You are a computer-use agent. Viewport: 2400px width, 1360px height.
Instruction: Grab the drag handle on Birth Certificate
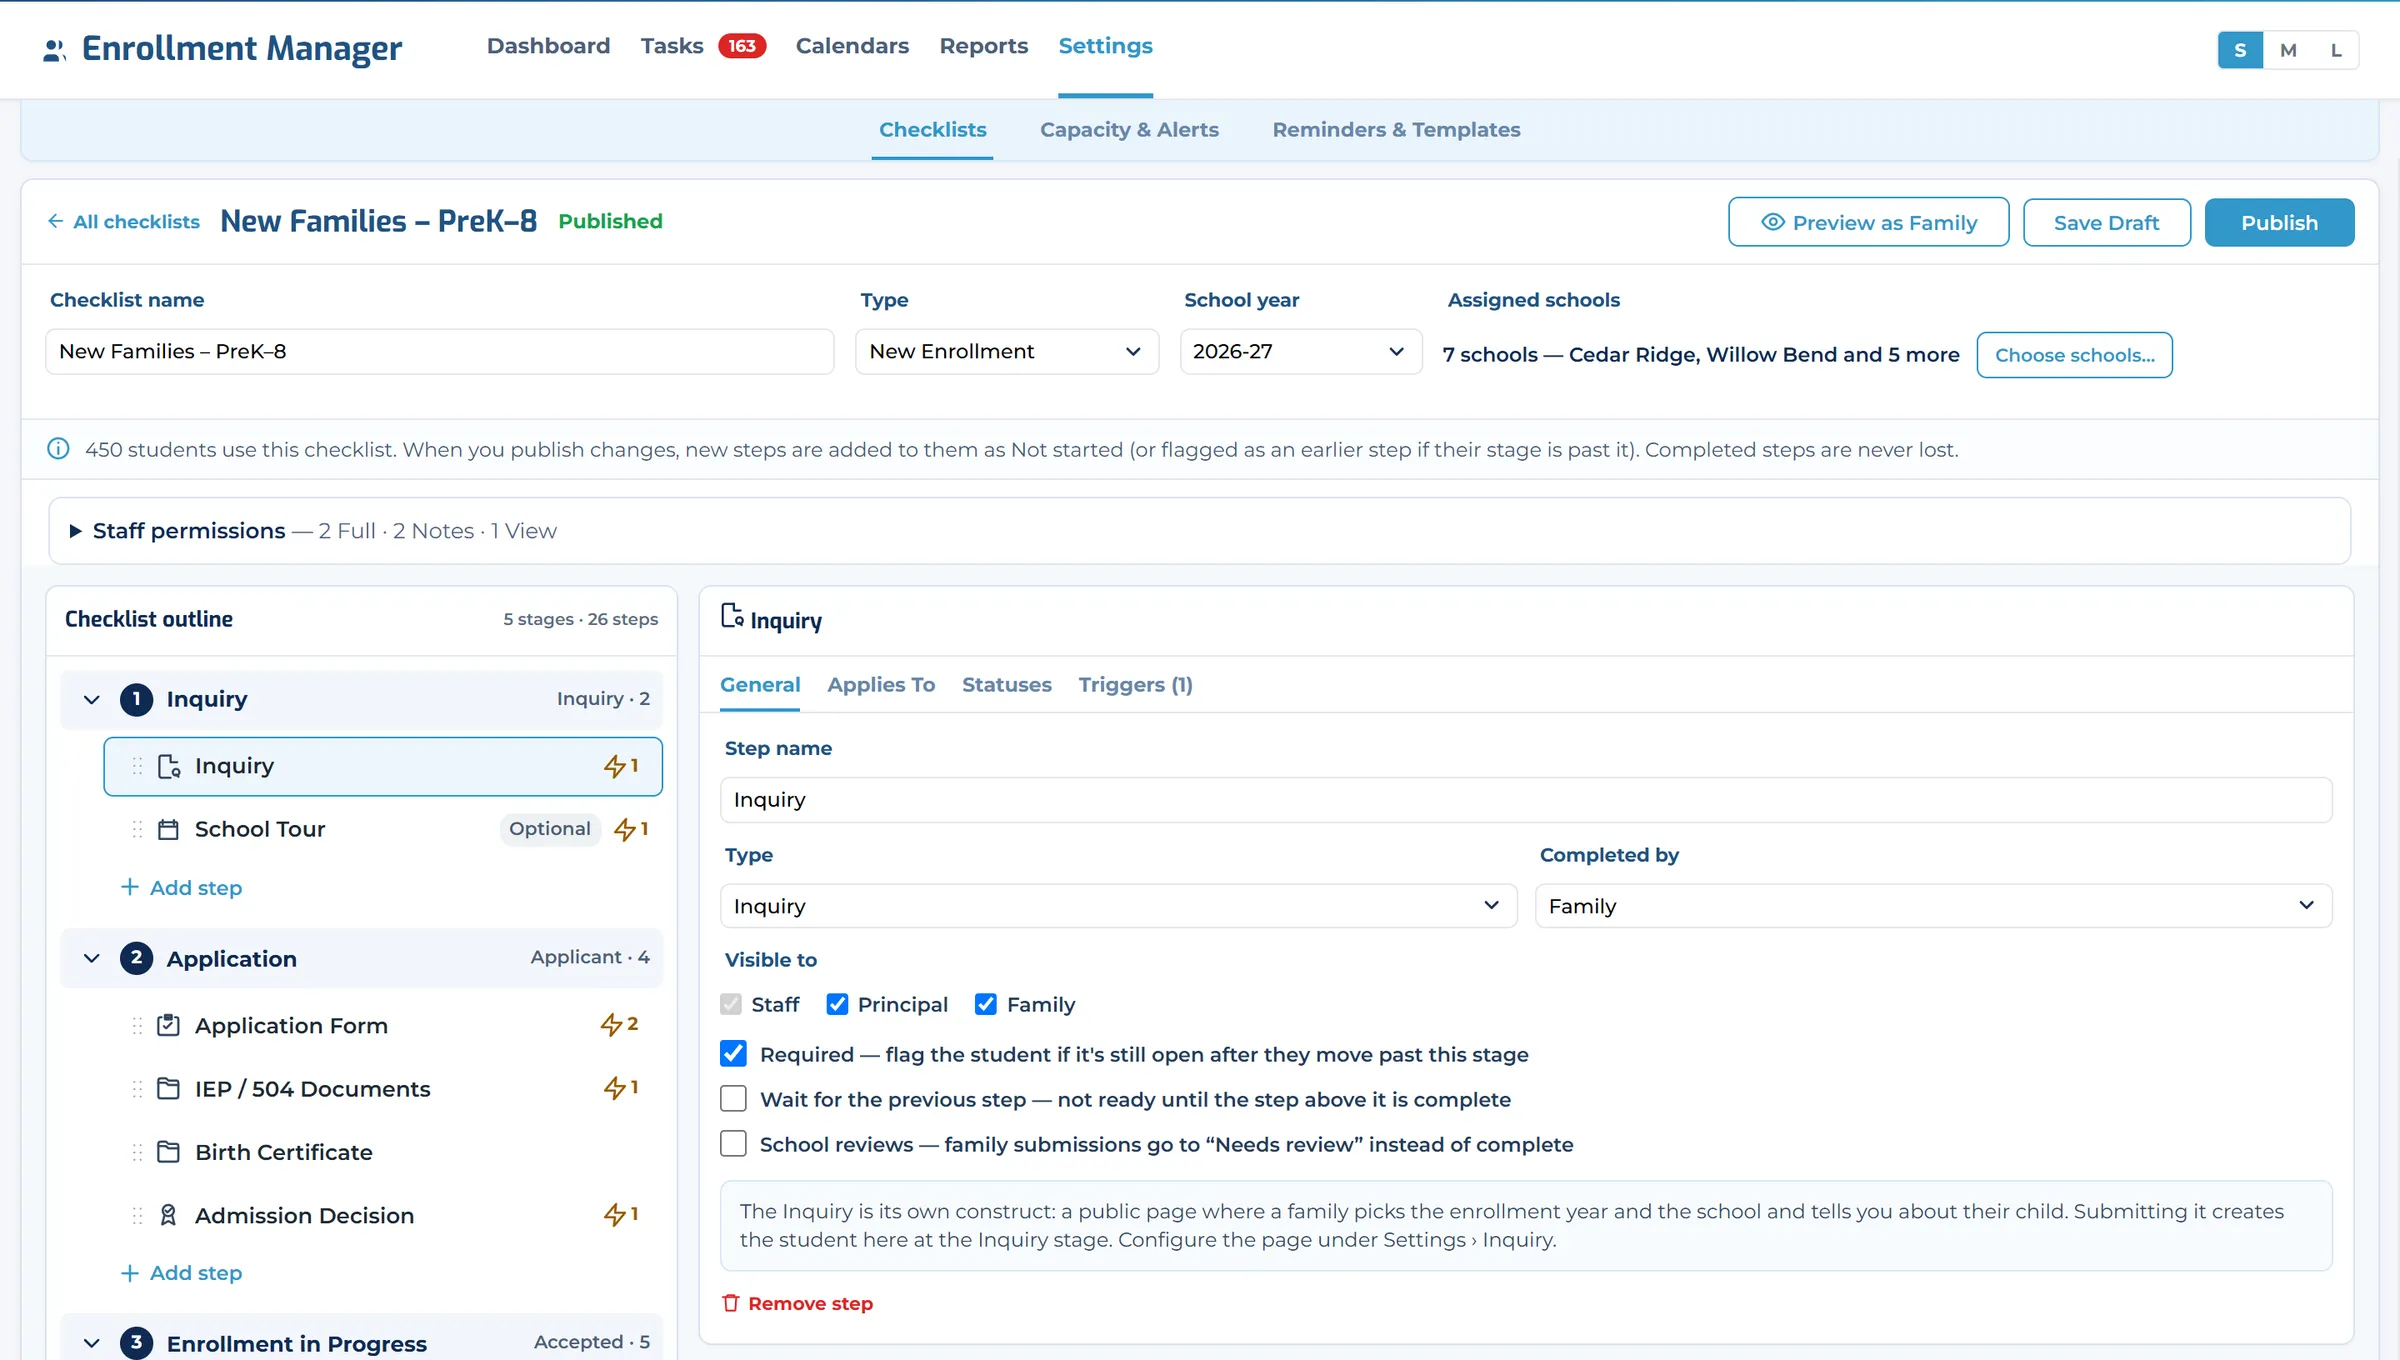(138, 1152)
